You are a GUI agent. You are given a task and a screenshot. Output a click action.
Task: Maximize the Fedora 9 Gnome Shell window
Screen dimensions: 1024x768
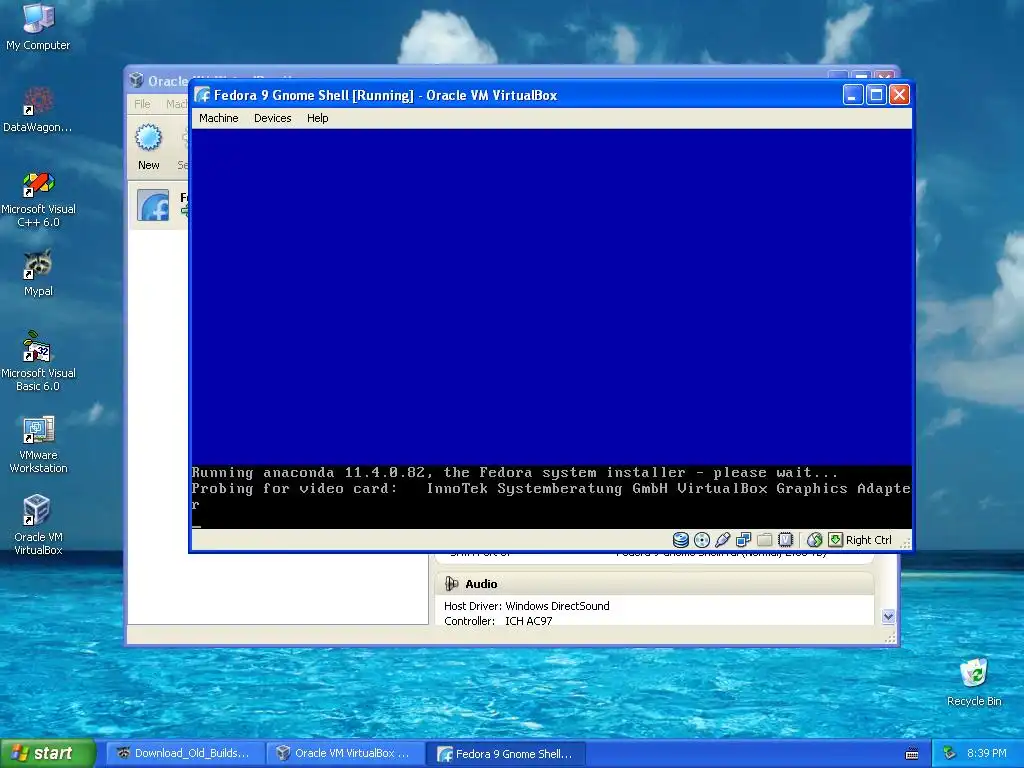point(876,95)
